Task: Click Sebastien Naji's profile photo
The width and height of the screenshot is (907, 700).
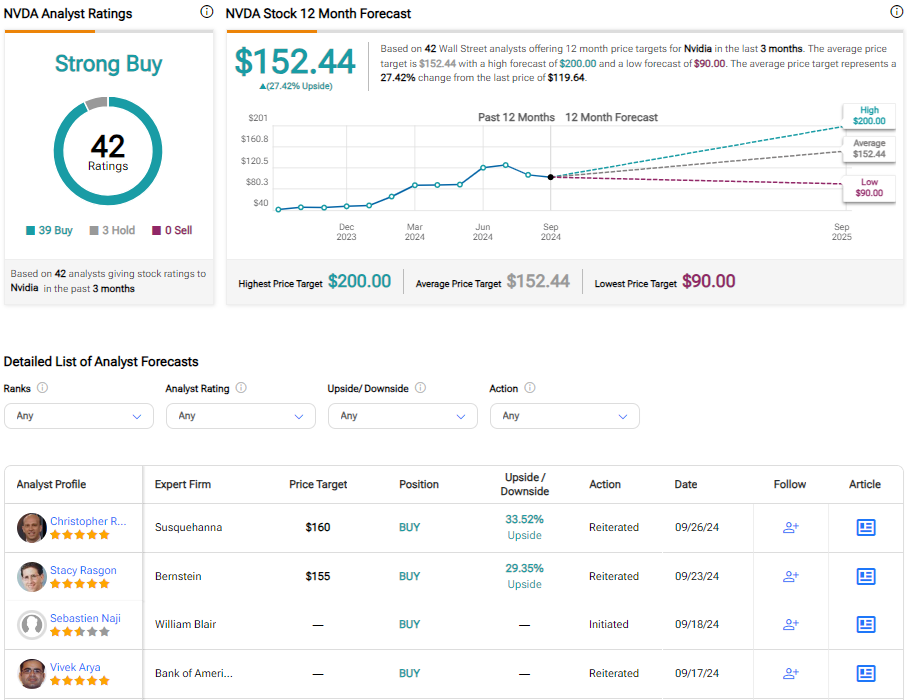Action: click(32, 625)
